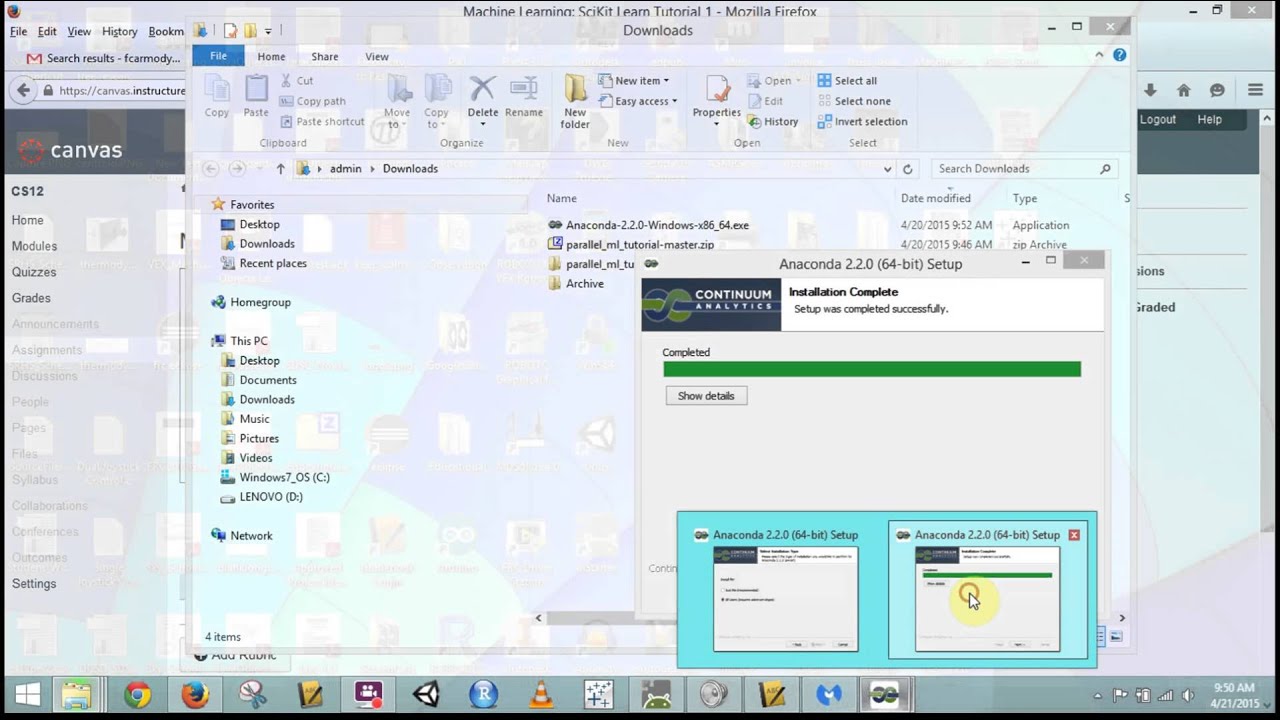Open the File tab in Explorer

[x=218, y=57]
